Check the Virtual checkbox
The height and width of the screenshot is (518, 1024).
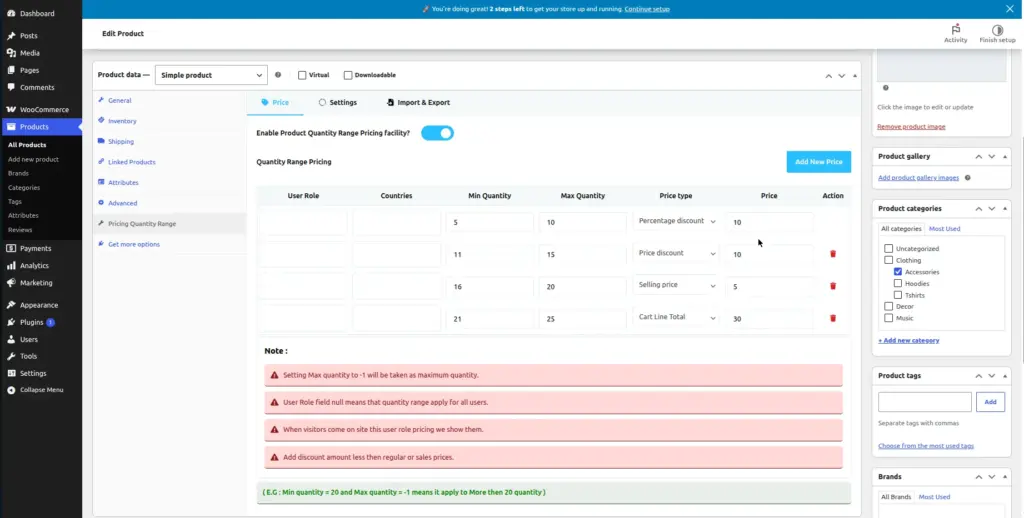302,75
